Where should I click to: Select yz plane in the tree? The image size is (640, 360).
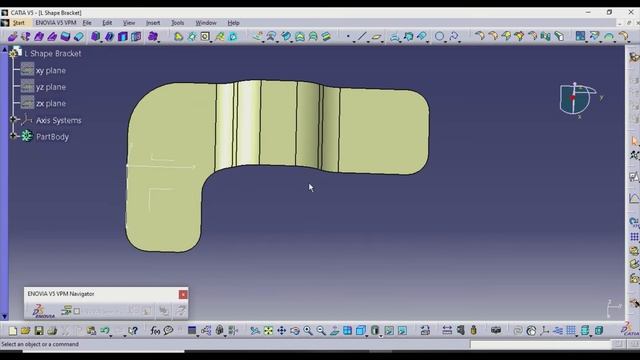coord(51,87)
